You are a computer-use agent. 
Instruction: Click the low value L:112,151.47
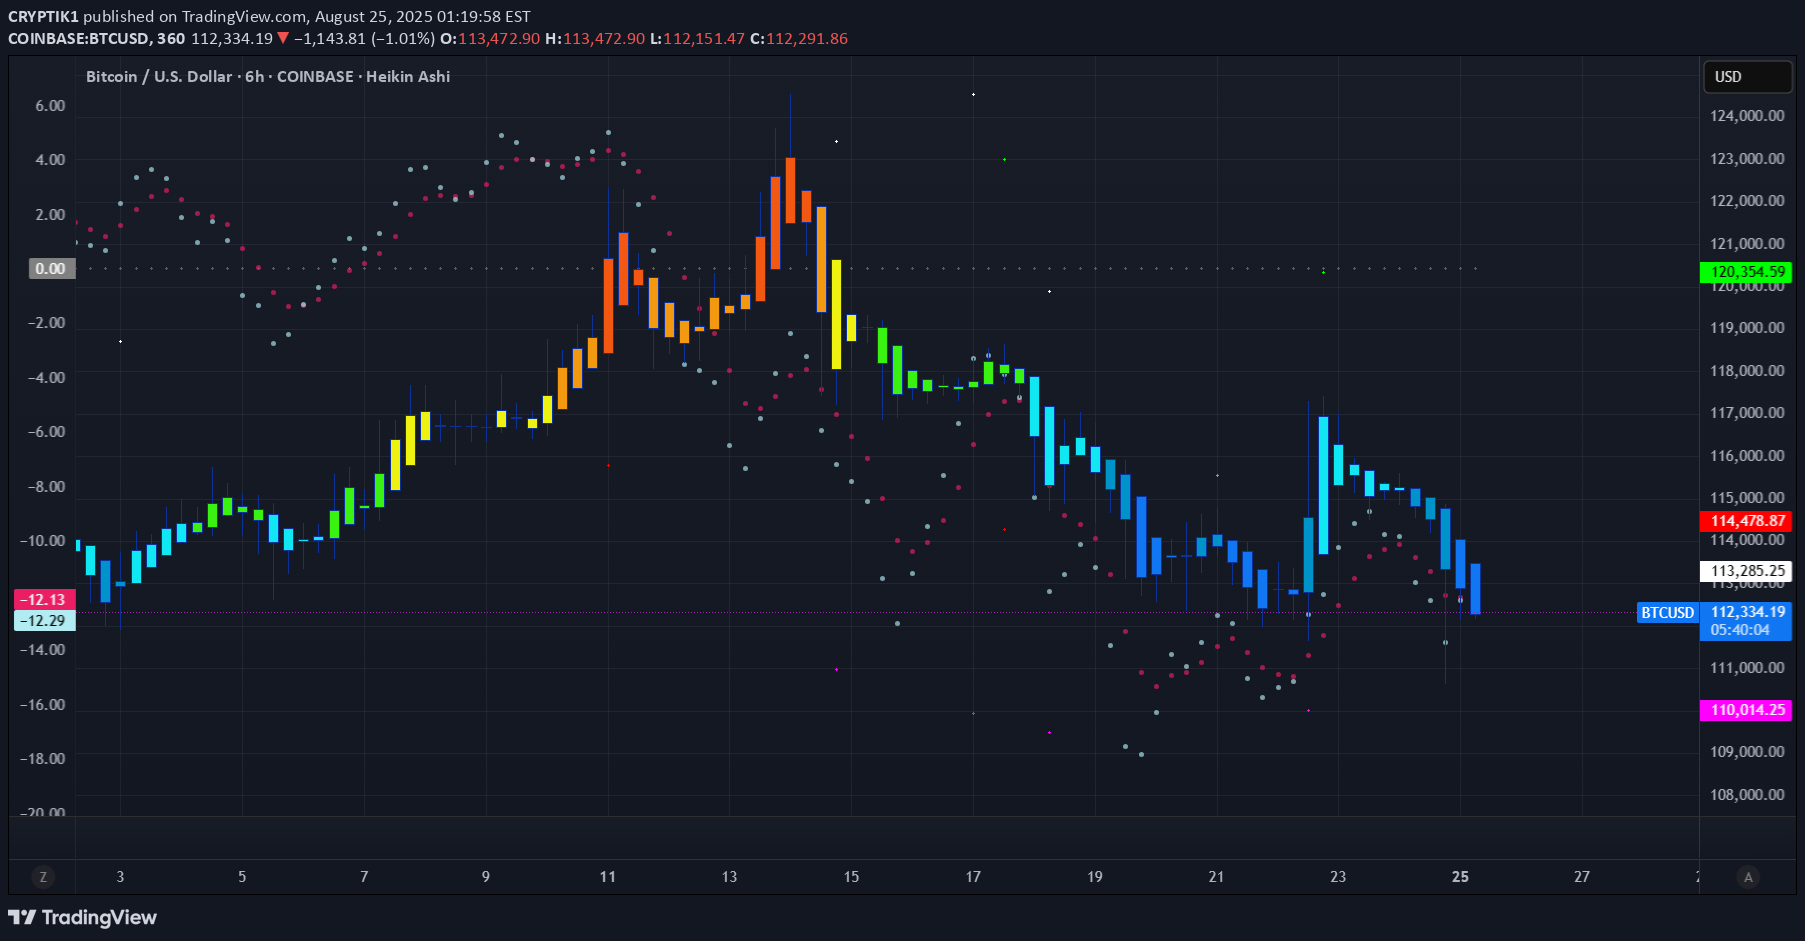pos(697,38)
